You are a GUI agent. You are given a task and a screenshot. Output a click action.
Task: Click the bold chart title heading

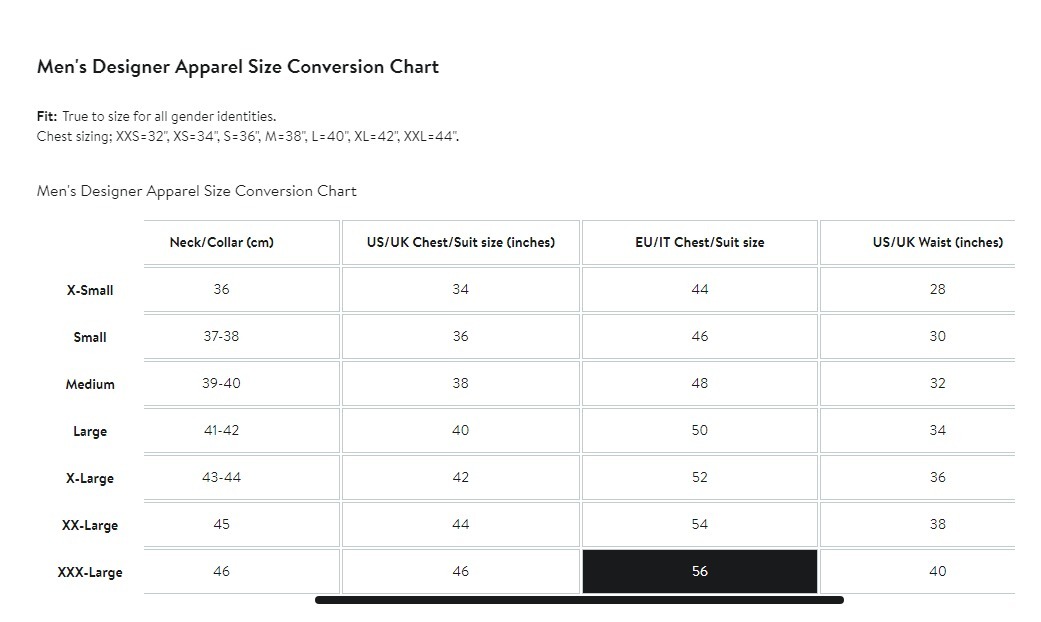pos(238,67)
